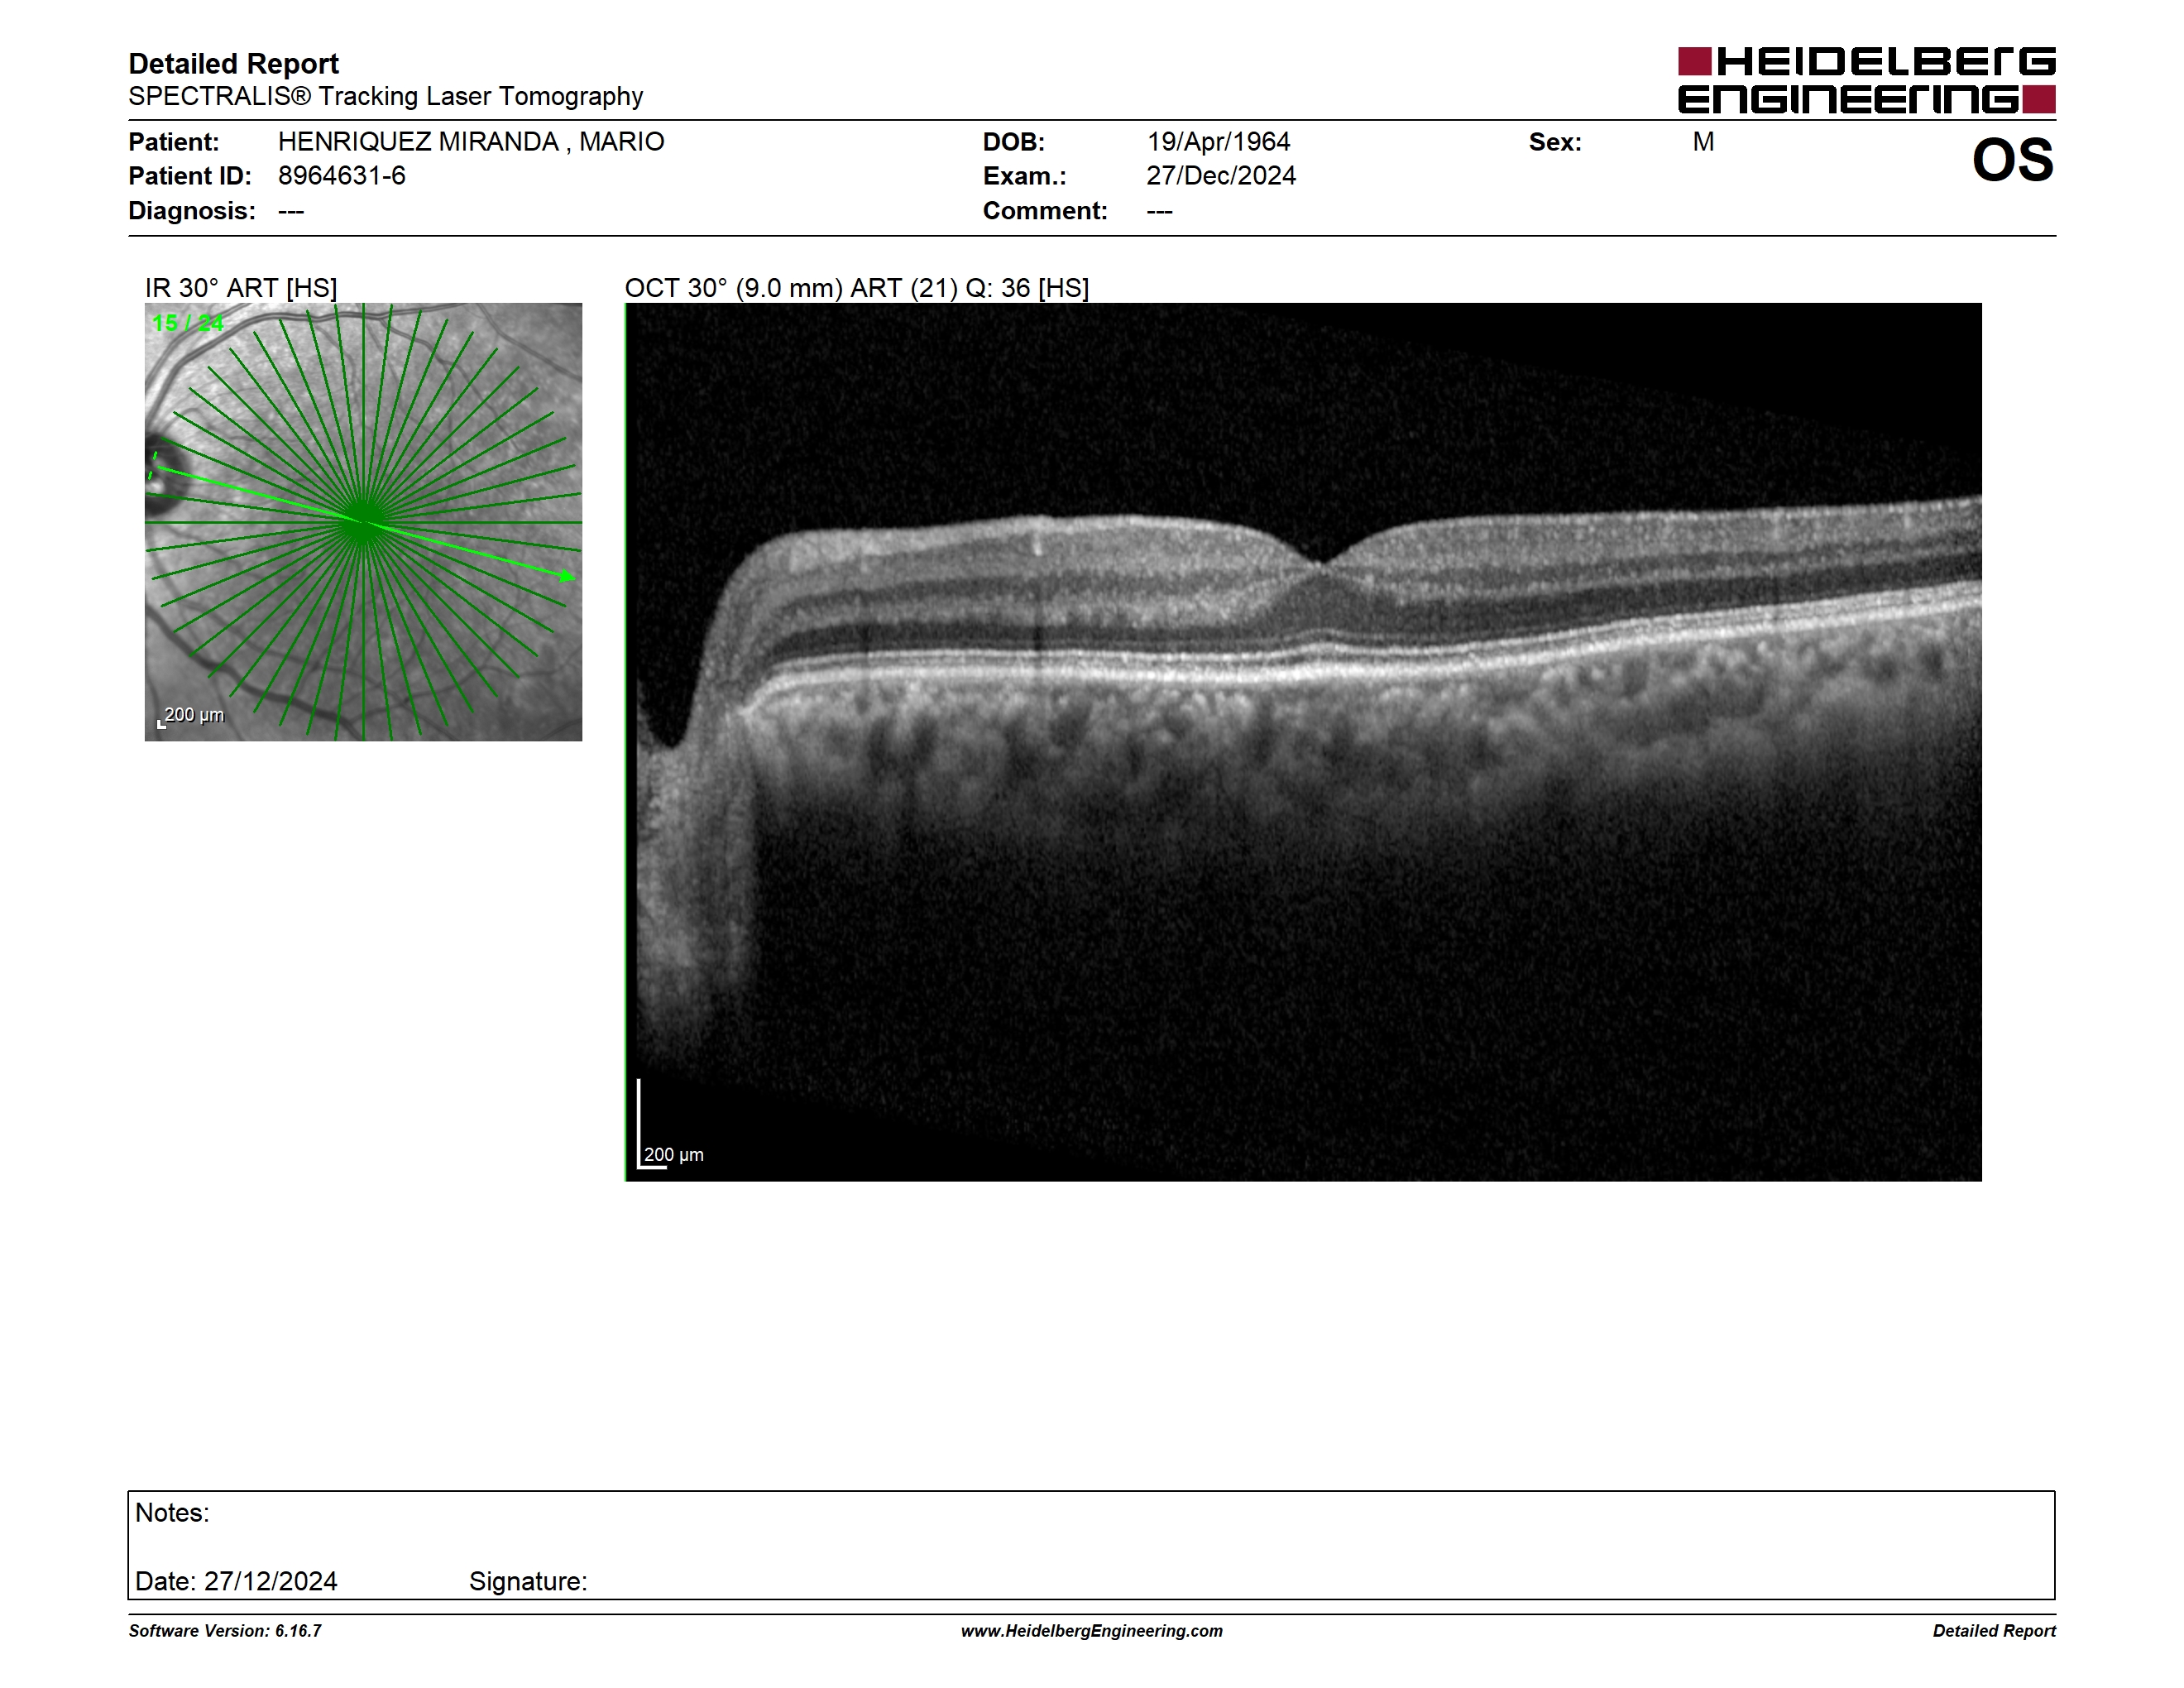
Task: Click exam date '27/Dec/2024'
Action: [1221, 176]
